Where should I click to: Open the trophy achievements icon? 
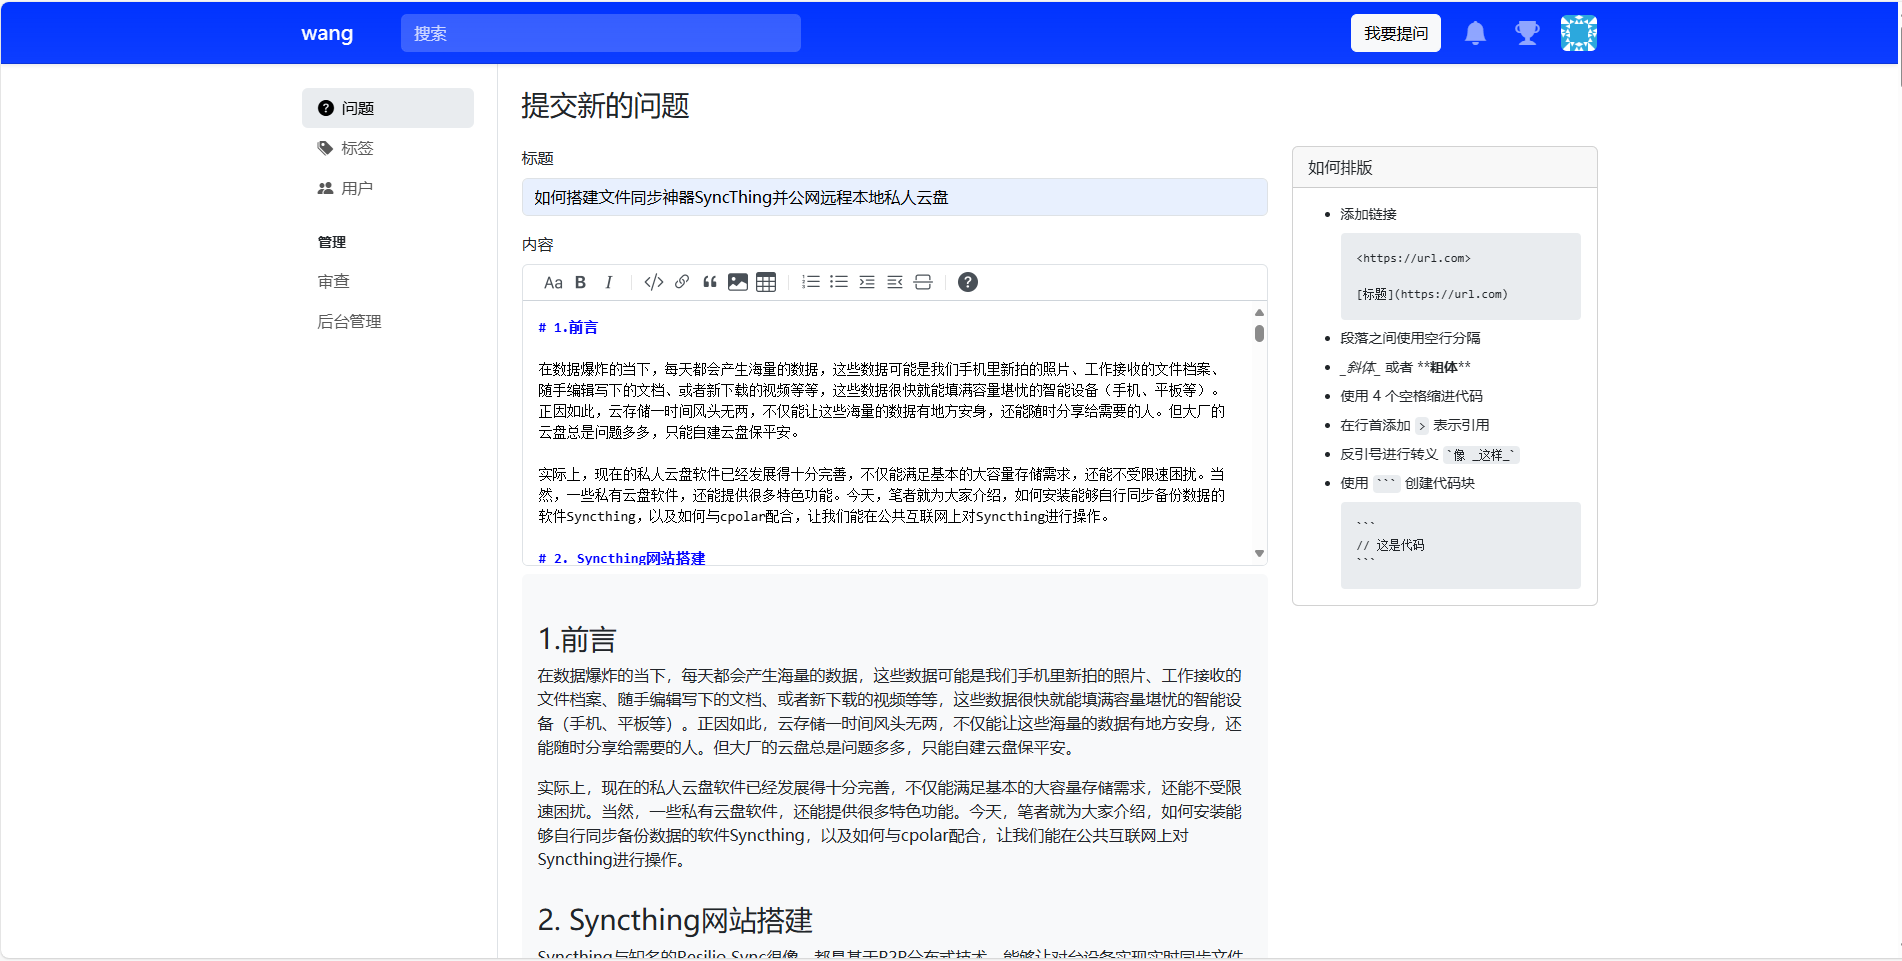[1527, 33]
